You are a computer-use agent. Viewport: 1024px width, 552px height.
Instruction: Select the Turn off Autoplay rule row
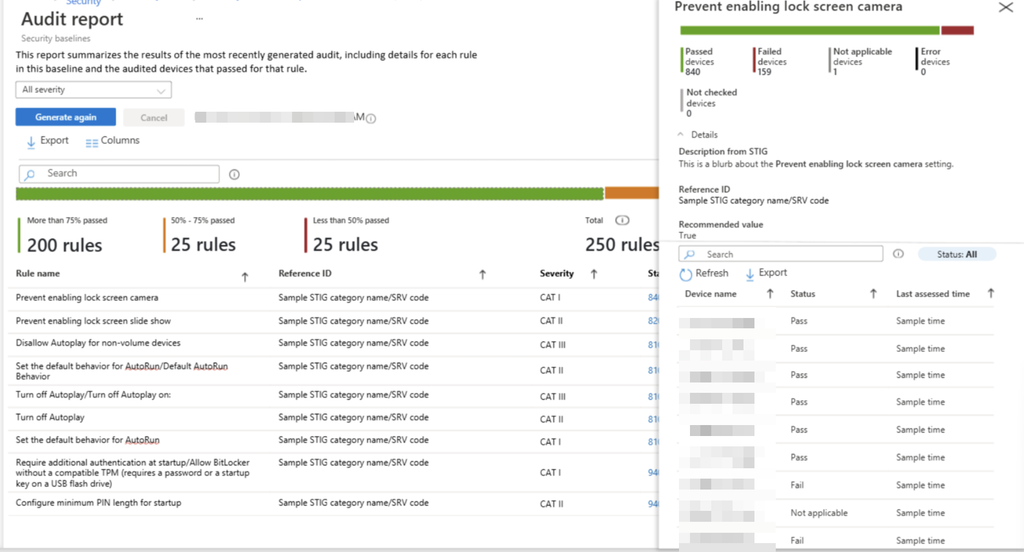pyautogui.click(x=334, y=418)
